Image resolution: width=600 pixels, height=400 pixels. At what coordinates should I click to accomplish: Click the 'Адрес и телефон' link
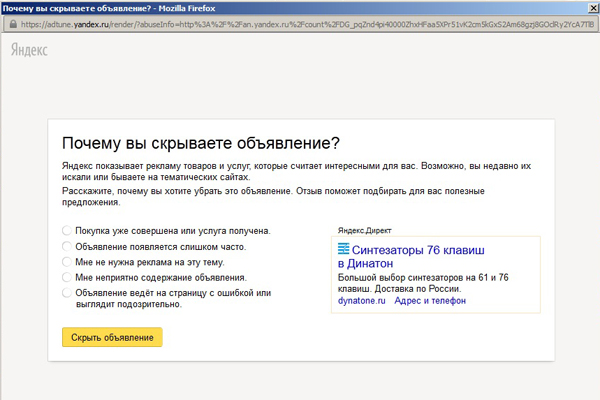(430, 300)
